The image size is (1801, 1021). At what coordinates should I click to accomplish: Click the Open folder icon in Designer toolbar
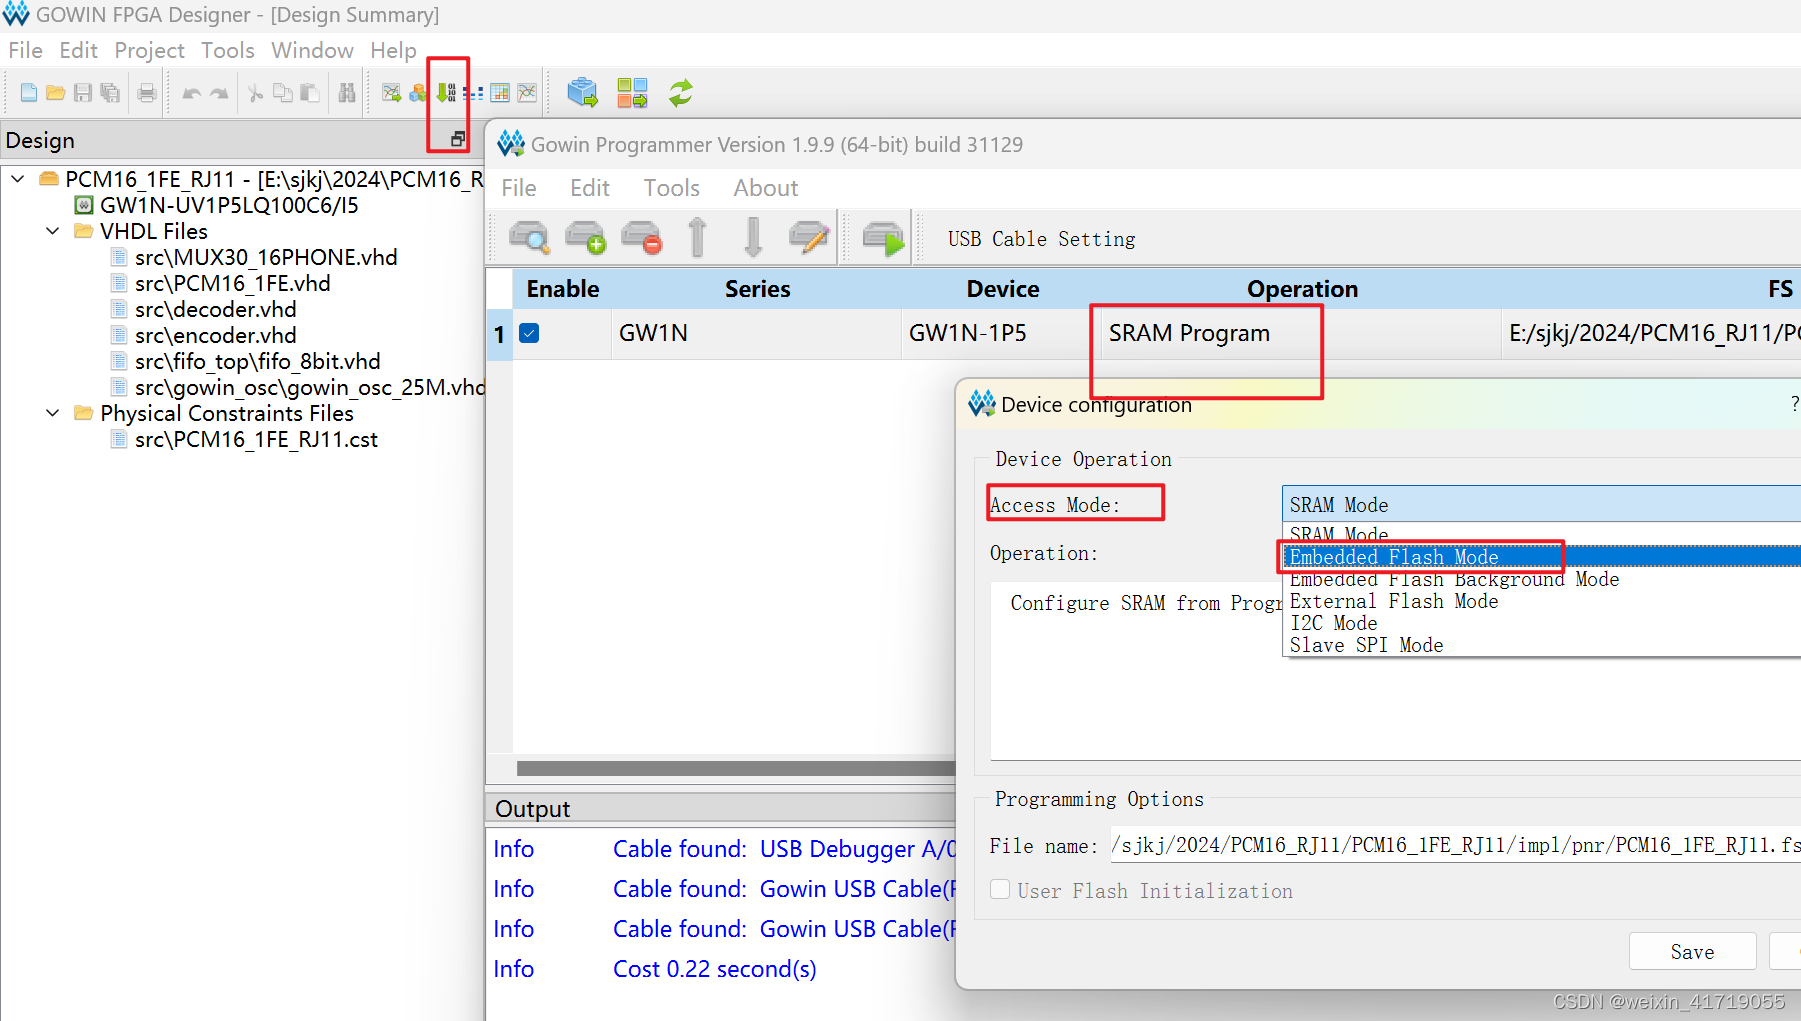(56, 93)
